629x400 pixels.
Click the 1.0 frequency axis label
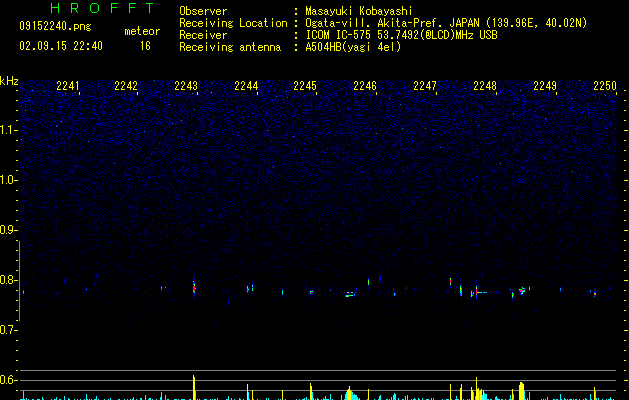[8, 180]
